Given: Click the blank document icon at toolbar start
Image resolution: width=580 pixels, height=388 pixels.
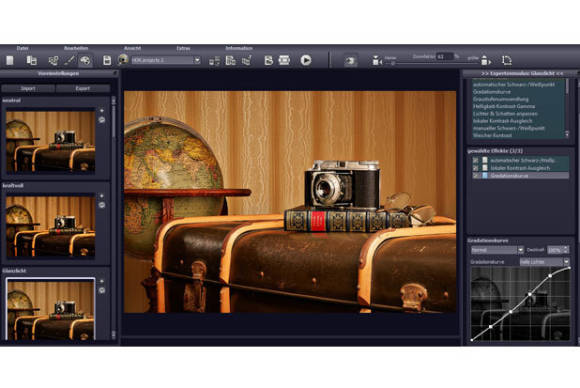Looking at the screenshot, I should (10, 60).
